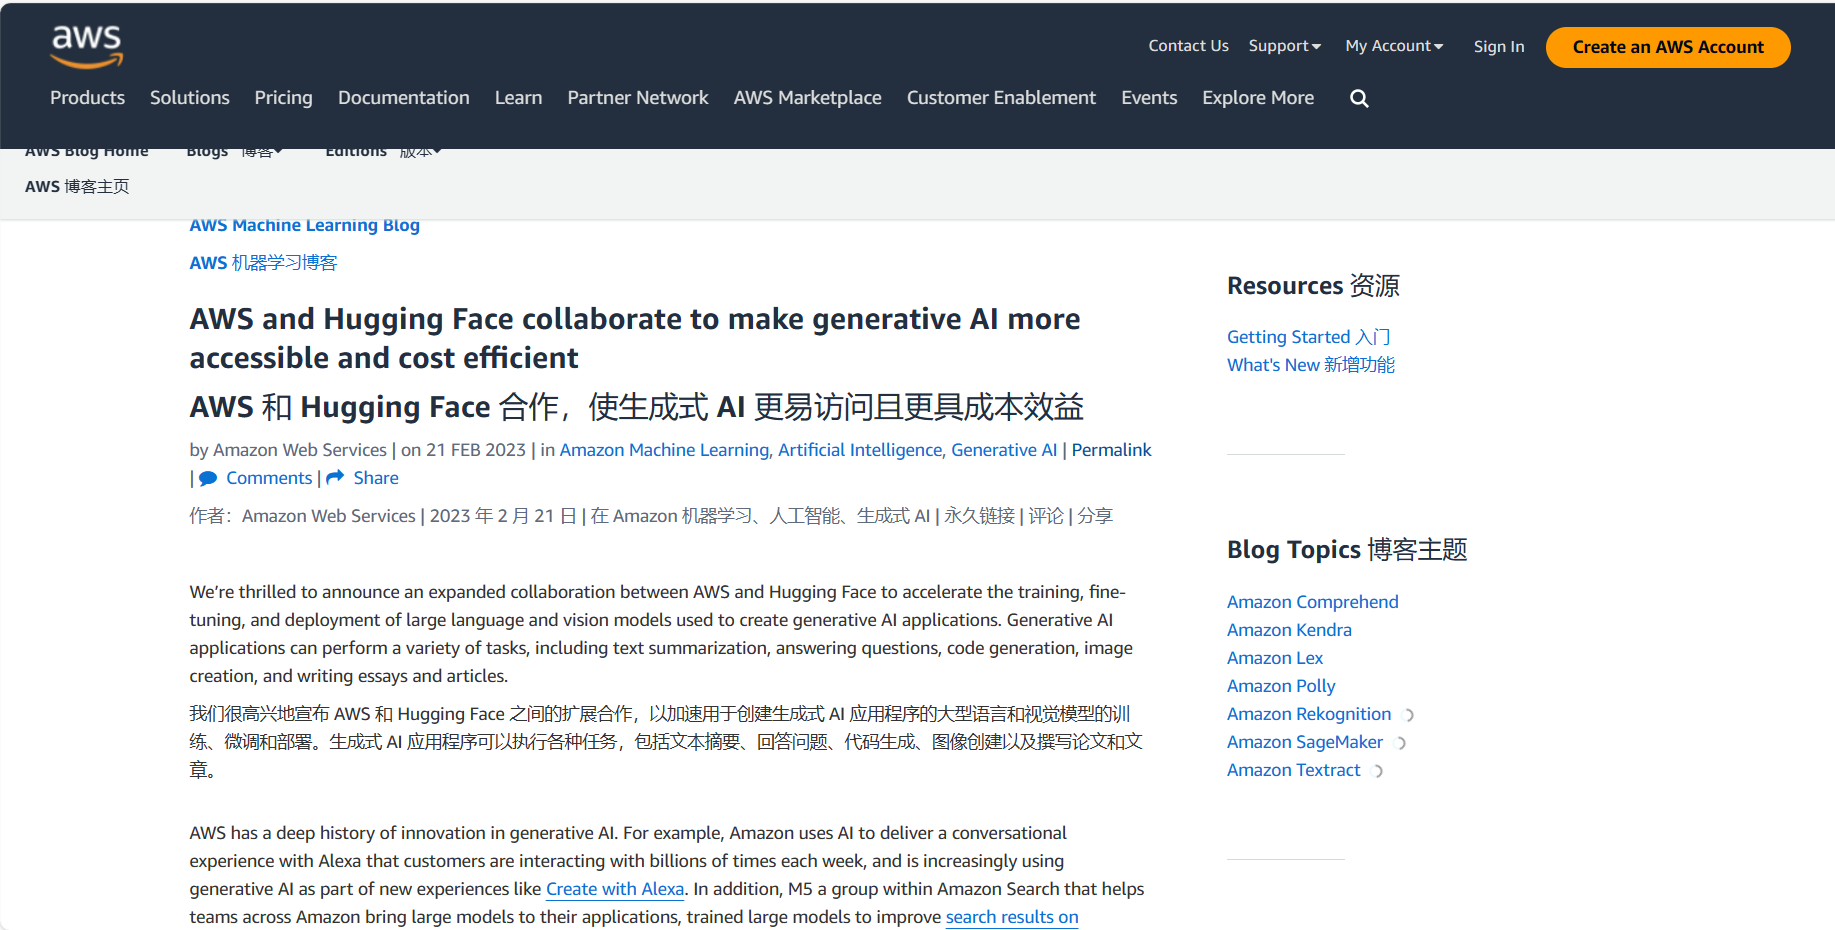
Task: Open the Amazon Rekognition topic
Action: pos(1309,715)
